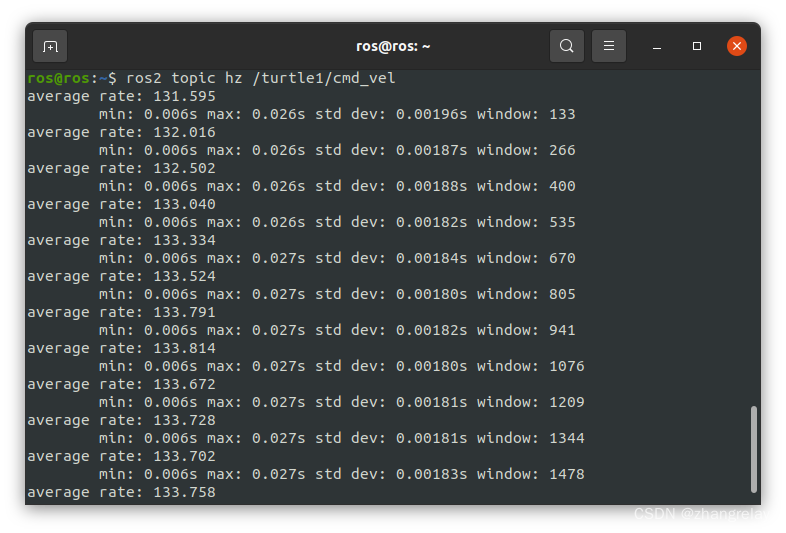Click the line with window: 1209
Screen dimensions: 786x533
pos(341,402)
